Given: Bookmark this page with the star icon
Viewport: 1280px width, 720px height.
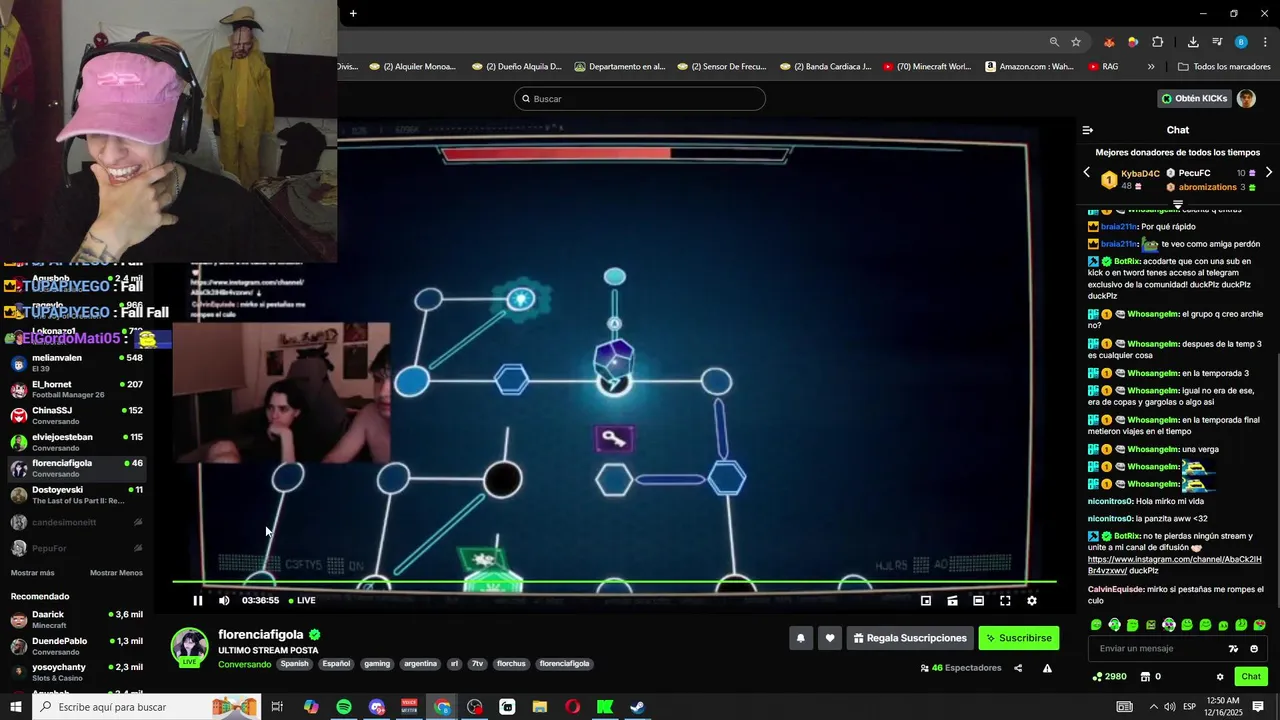Looking at the screenshot, I should pyautogui.click(x=1076, y=42).
